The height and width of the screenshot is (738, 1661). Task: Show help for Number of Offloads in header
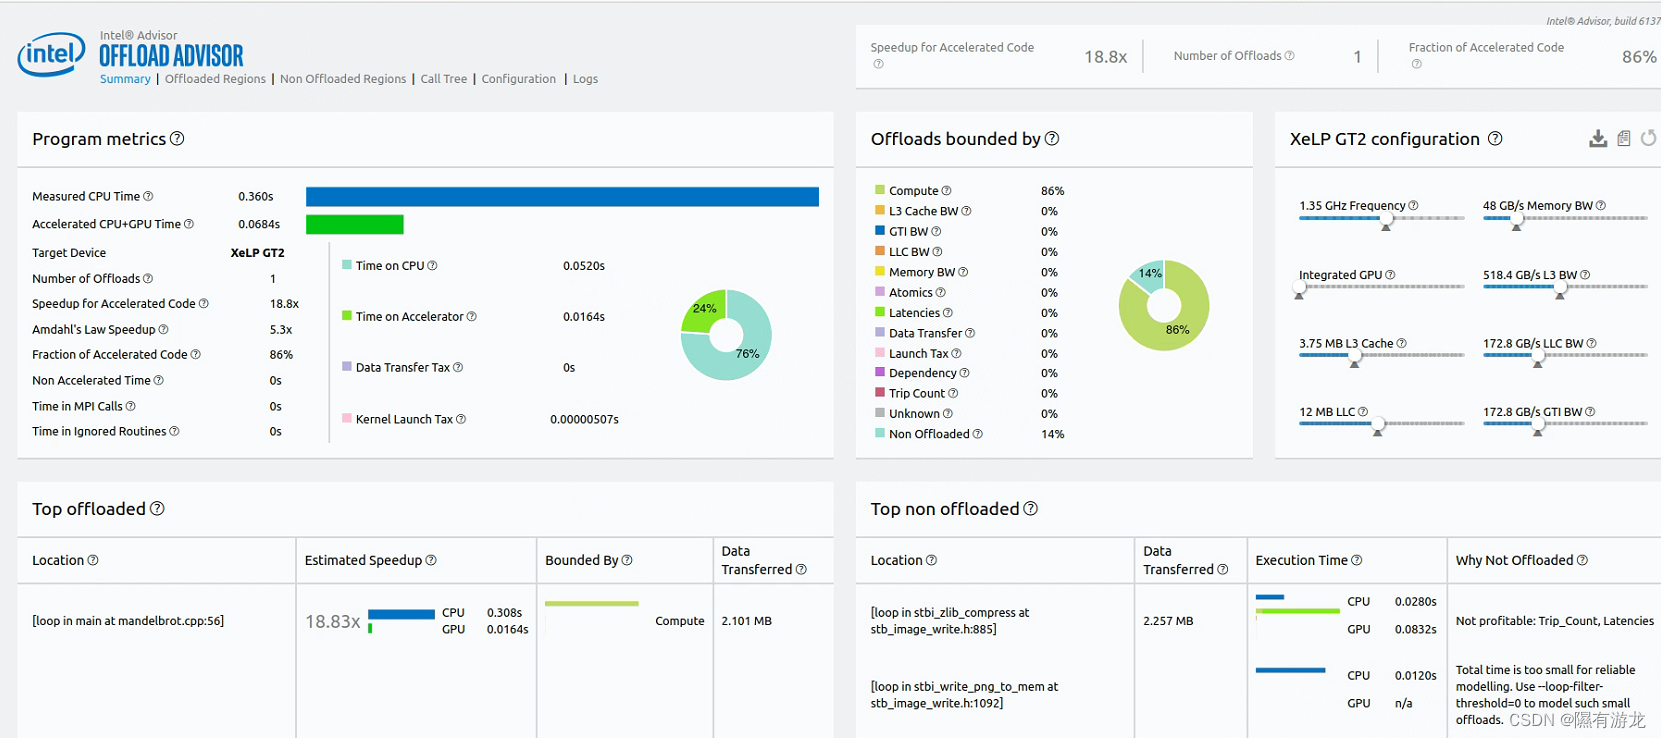tap(1289, 56)
